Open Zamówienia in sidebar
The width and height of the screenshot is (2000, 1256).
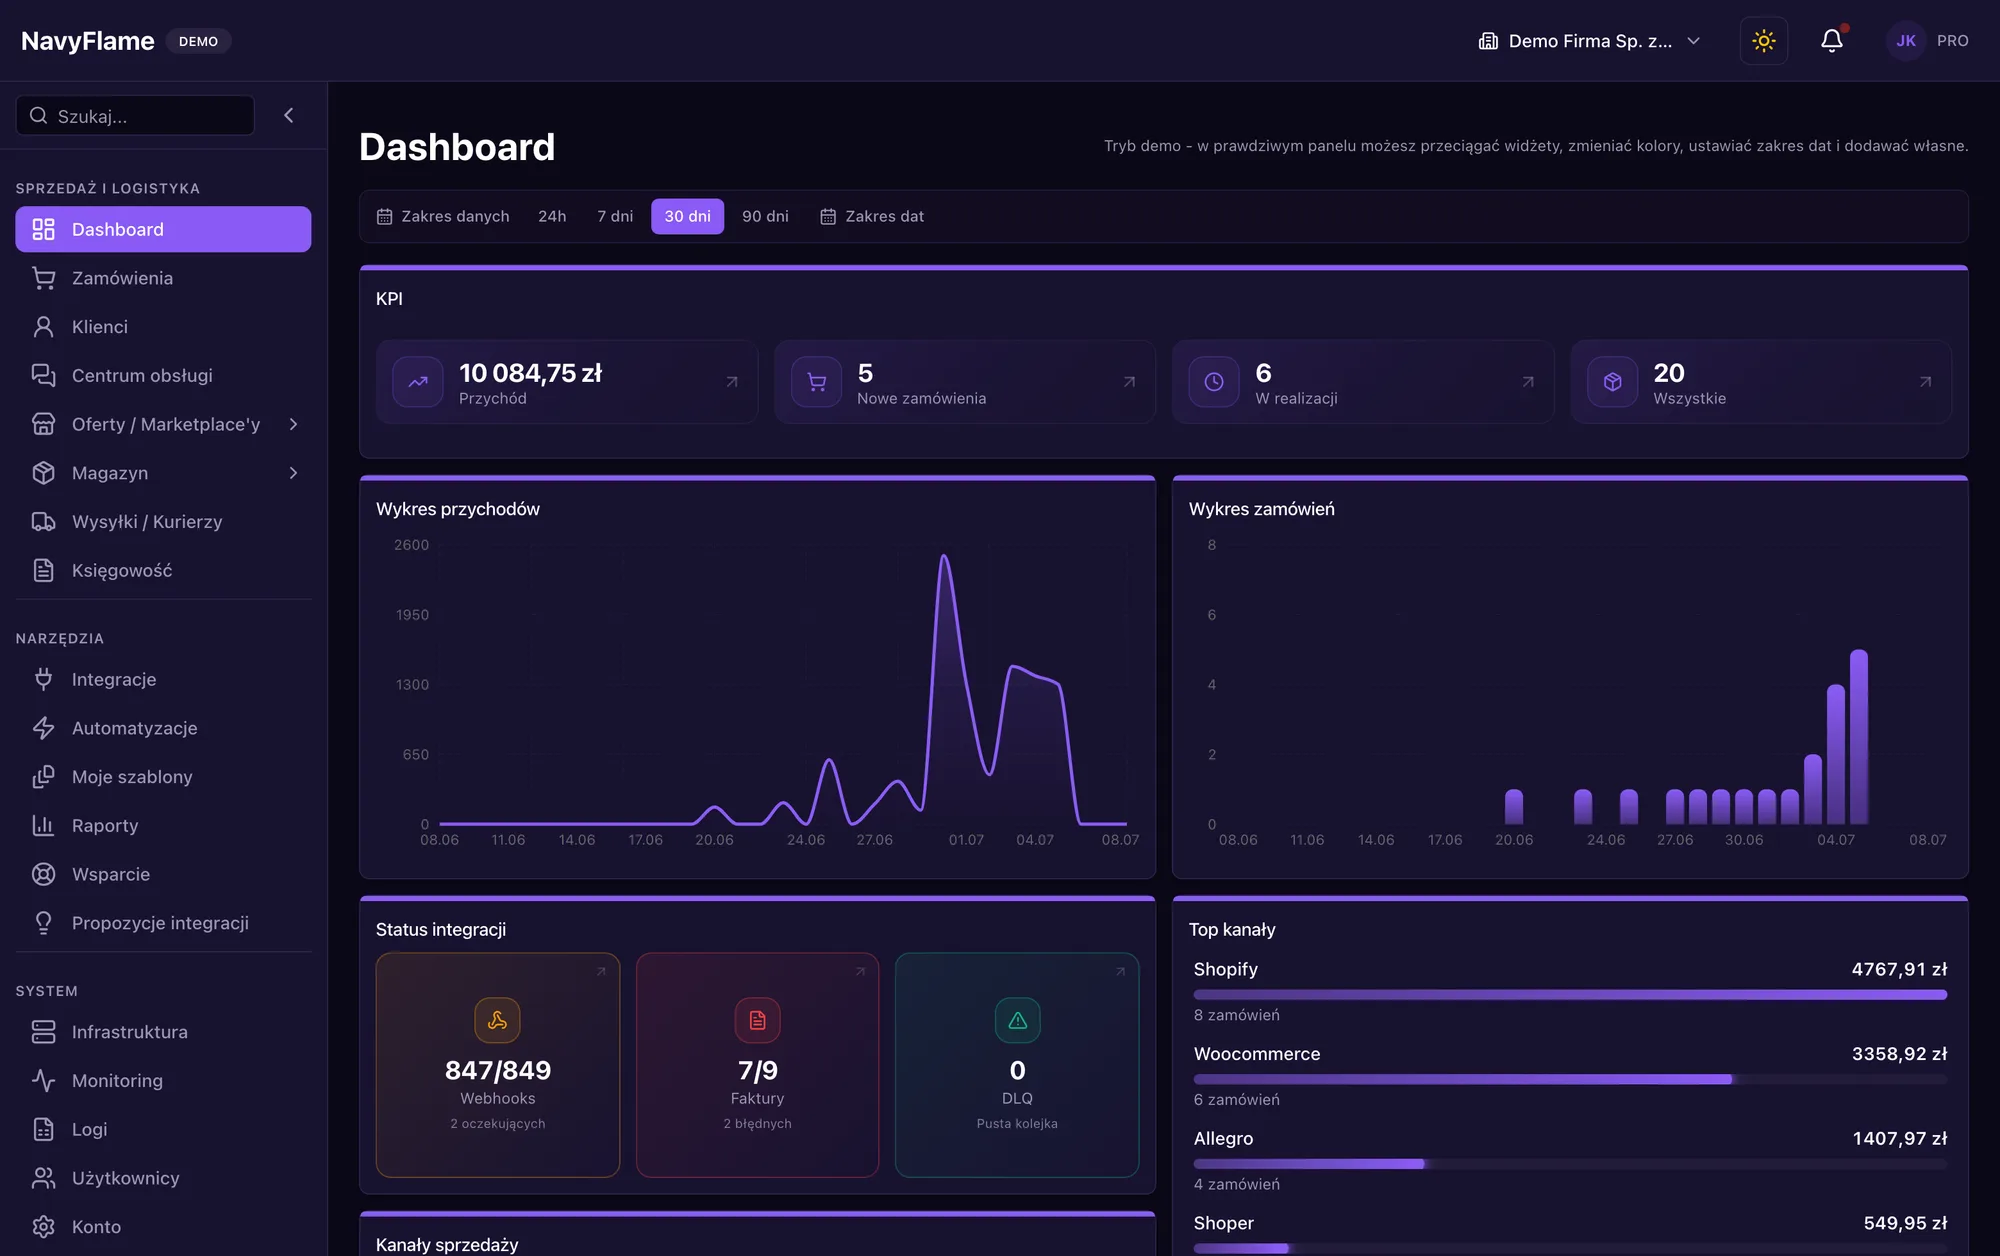pos(163,278)
